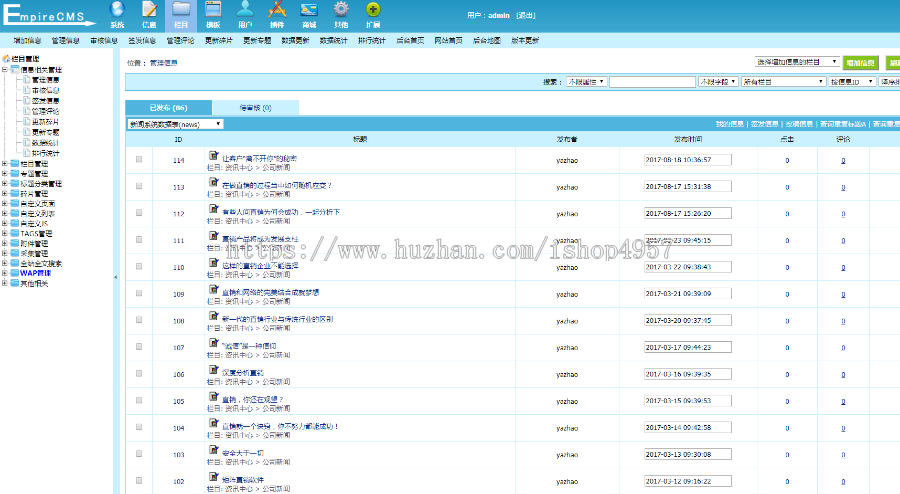The height and width of the screenshot is (494, 900).
Task: Click the 退出 logout link
Action: [525, 15]
